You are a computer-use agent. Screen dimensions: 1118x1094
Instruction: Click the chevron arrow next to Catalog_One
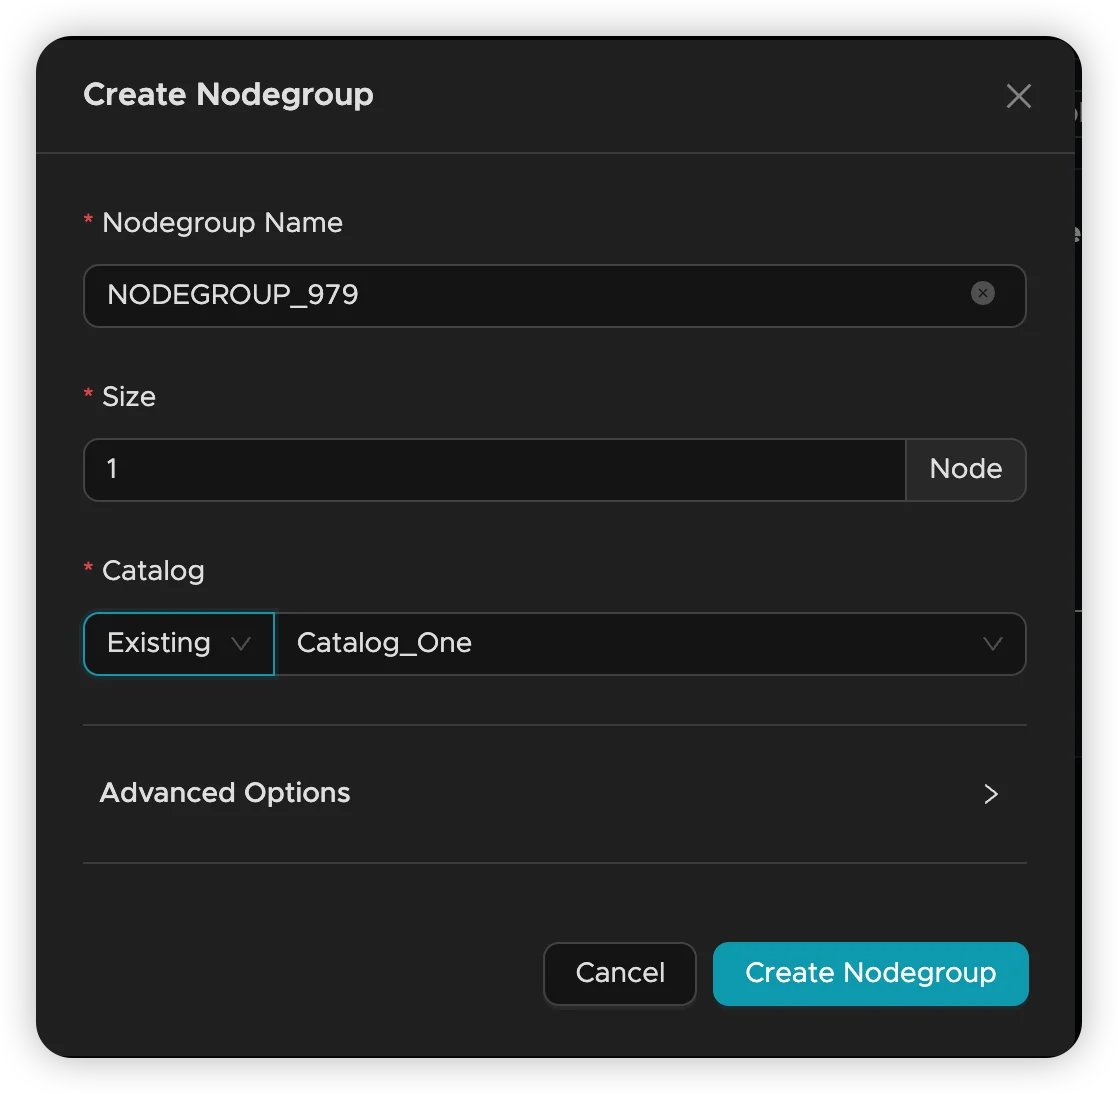(x=992, y=644)
